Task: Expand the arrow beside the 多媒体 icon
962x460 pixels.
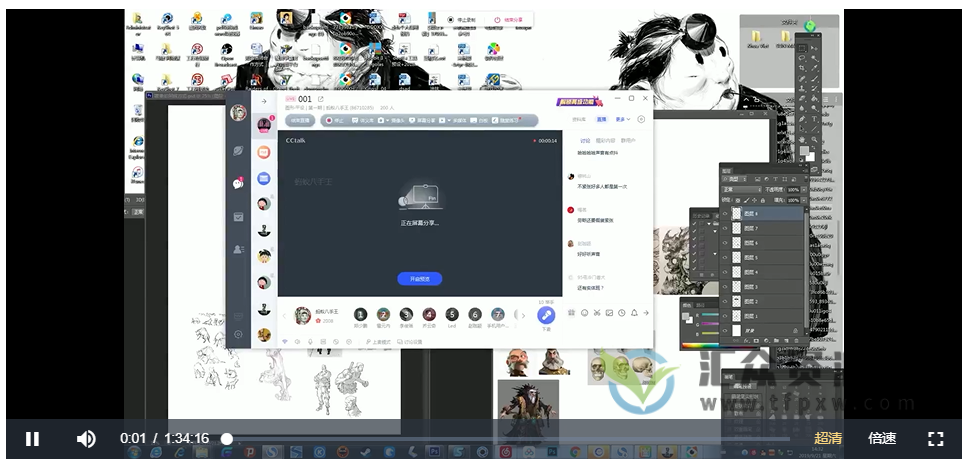Action: tap(449, 120)
